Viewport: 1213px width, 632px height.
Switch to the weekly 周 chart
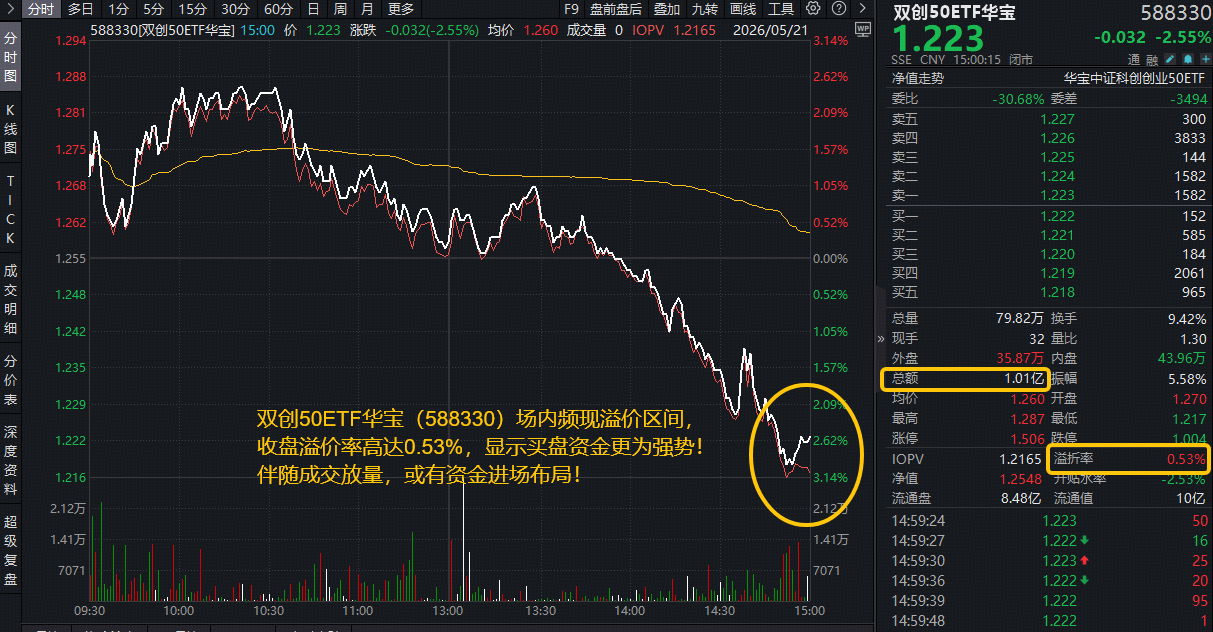coord(341,8)
